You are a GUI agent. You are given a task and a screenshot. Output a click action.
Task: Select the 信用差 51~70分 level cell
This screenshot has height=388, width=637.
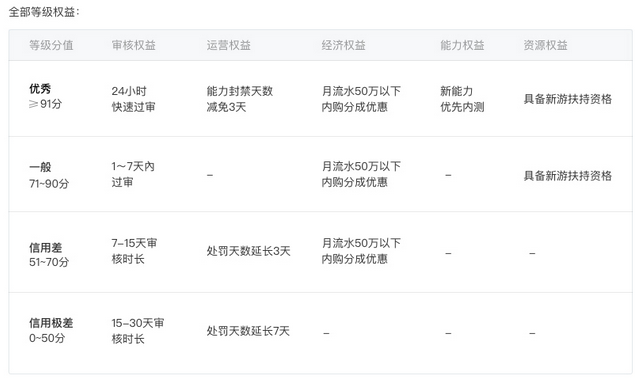(49, 255)
